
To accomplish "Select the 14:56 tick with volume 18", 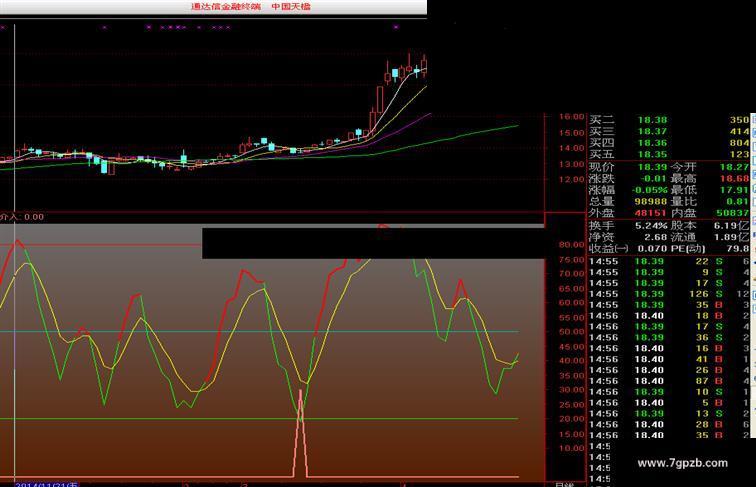I will (668, 316).
